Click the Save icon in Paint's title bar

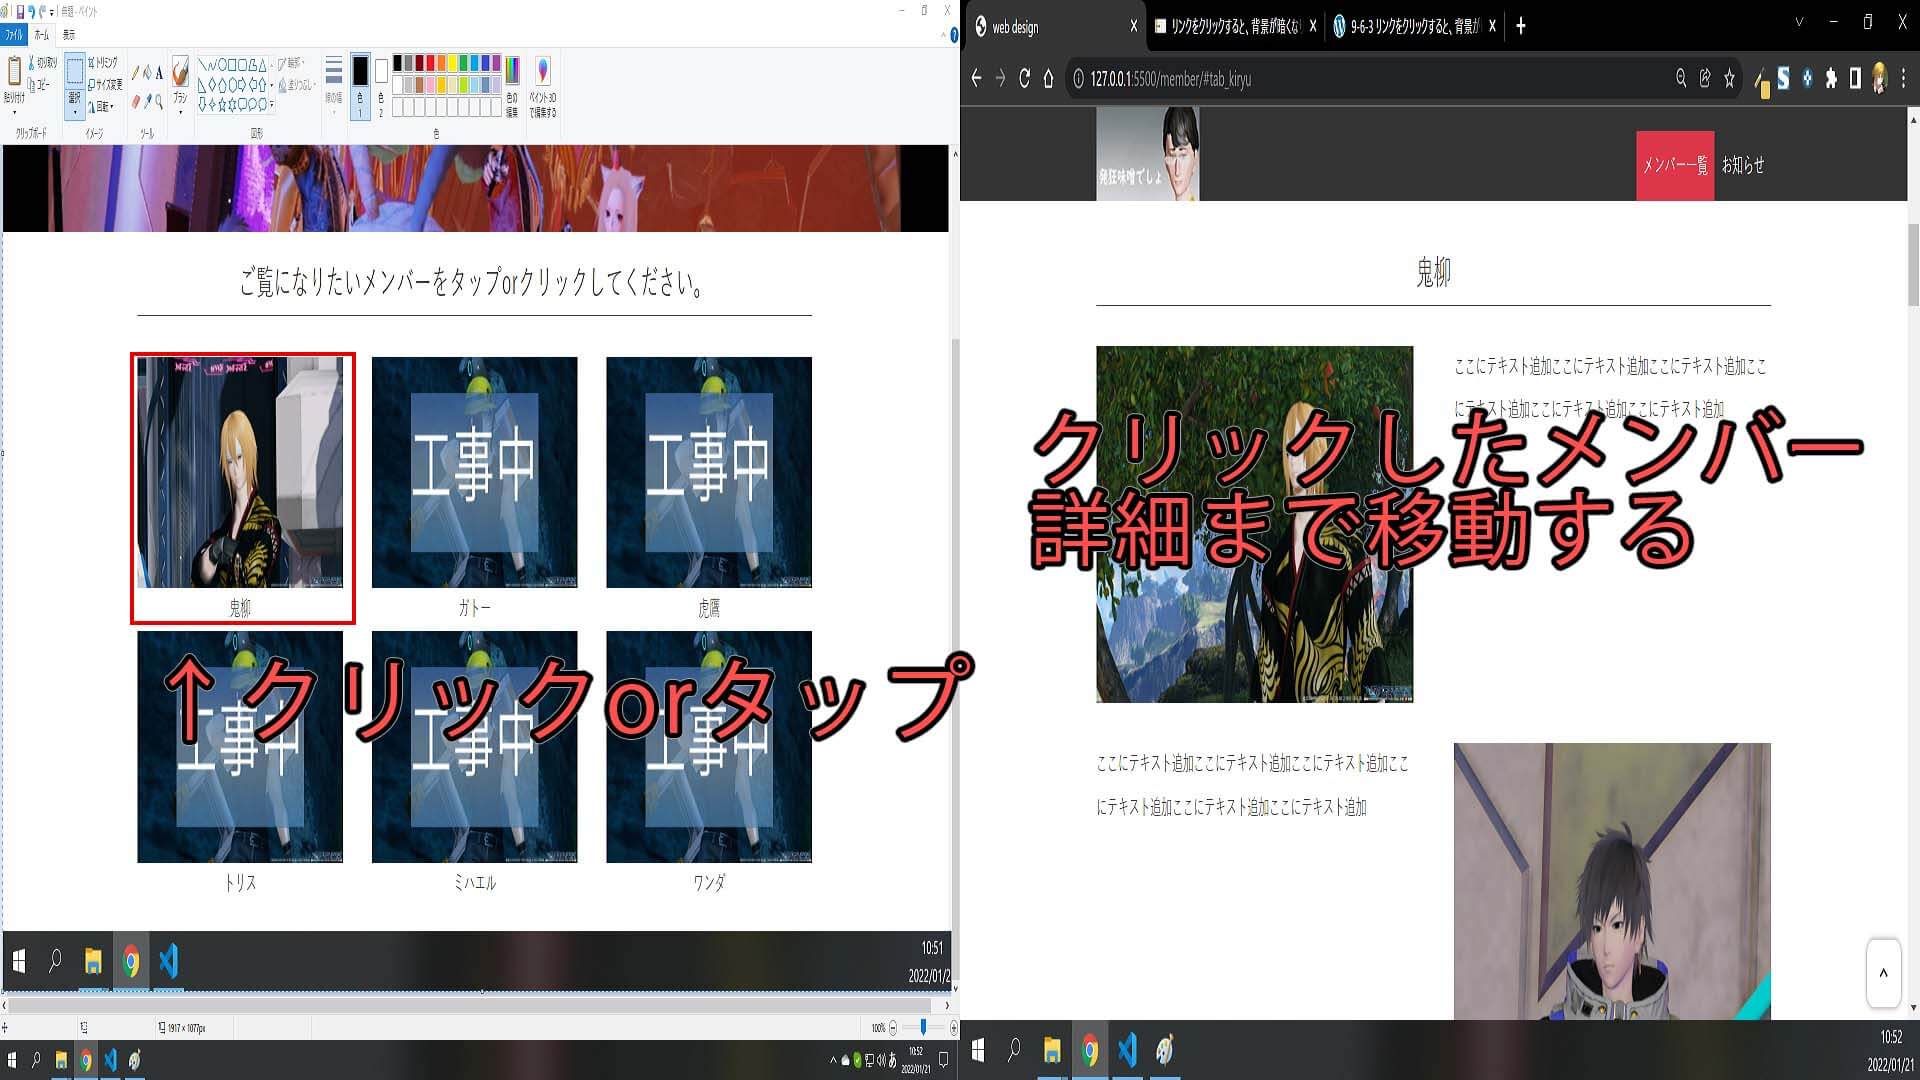click(x=21, y=12)
